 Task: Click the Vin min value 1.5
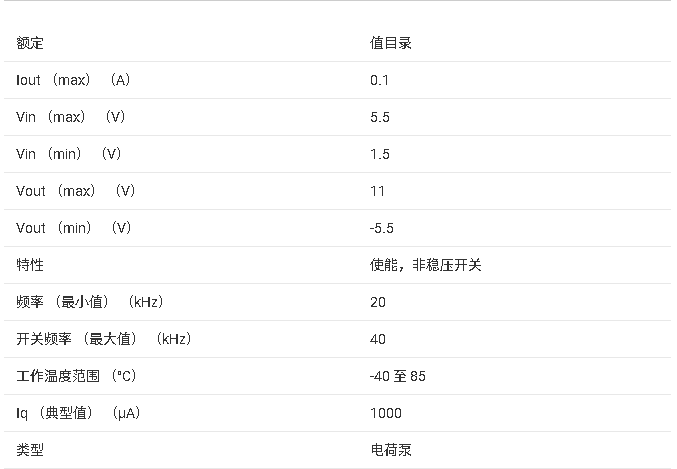point(379,154)
